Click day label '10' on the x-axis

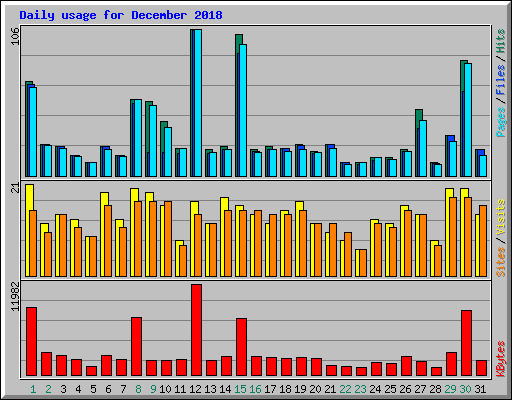click(165, 389)
